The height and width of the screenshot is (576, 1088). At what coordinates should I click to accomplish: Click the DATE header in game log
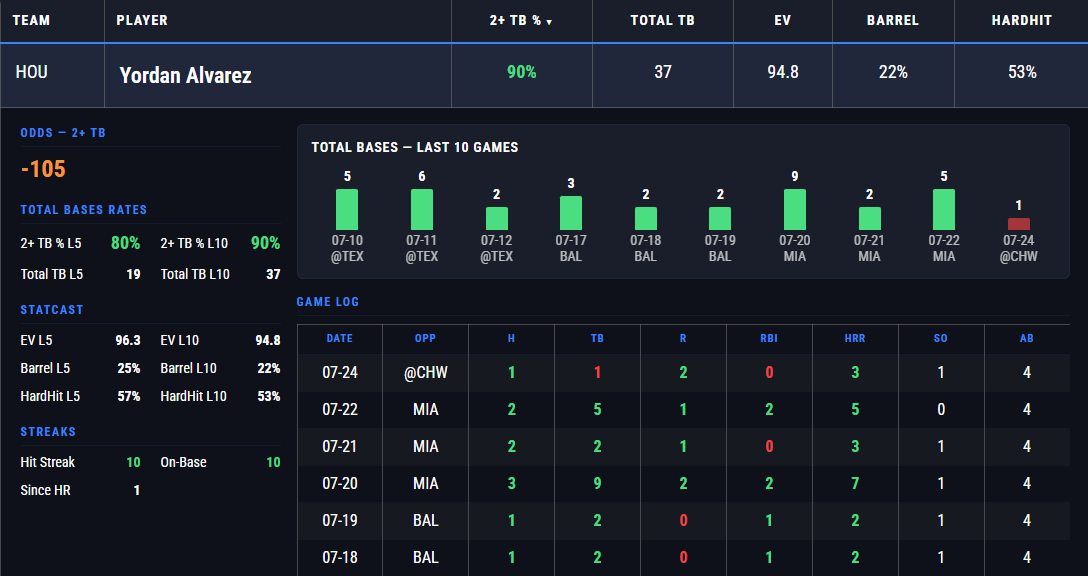(340, 339)
